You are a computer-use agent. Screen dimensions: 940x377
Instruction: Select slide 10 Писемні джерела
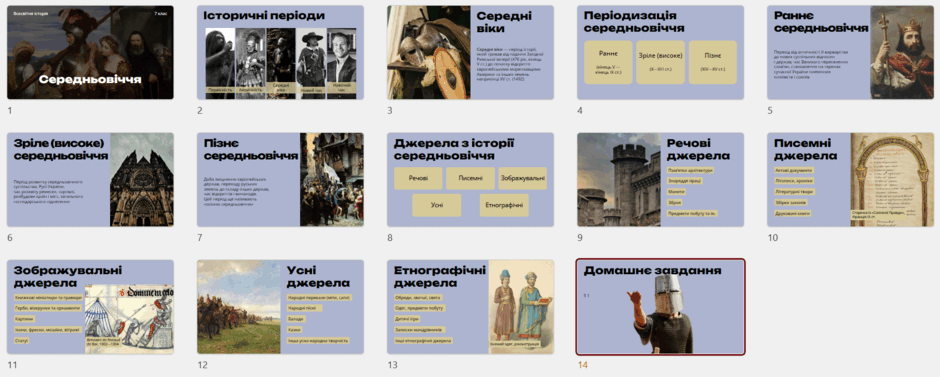point(850,180)
